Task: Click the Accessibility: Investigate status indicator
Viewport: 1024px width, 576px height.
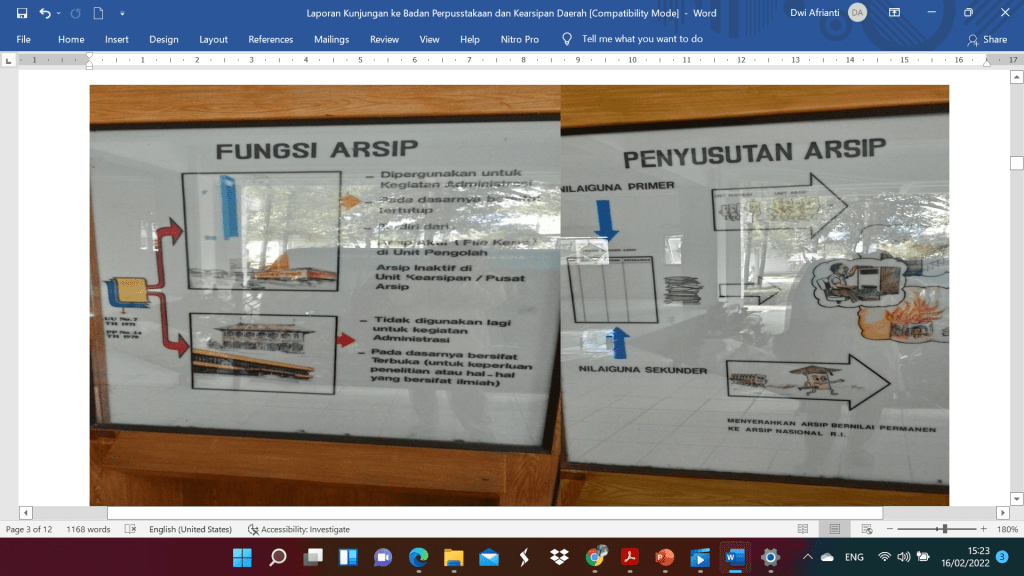Action: click(299, 529)
